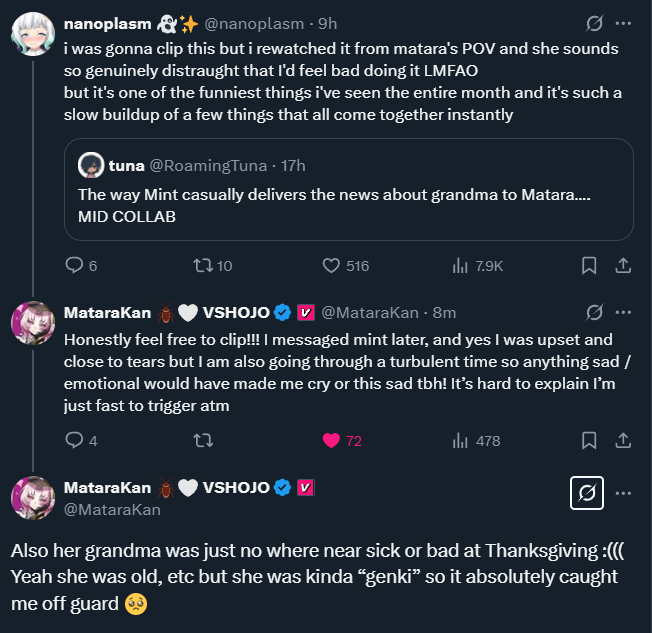The image size is (652, 633).
Task: View nanoplasm's profile avatar
Action: pos(32,36)
